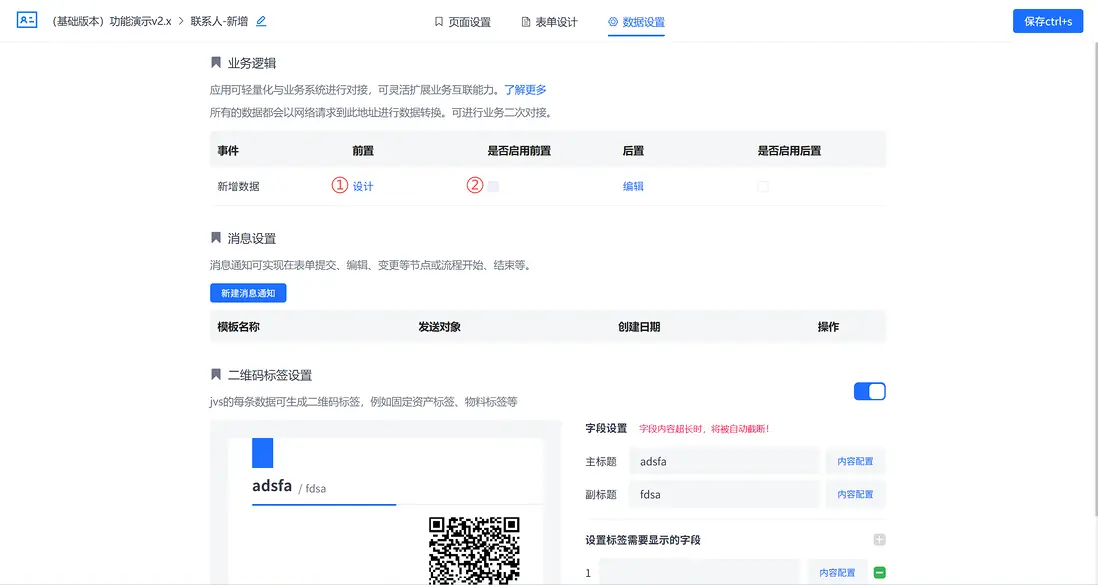
Task: Toggle 是否启用前置 checkbox for 新增数据
Action: [x=493, y=186]
